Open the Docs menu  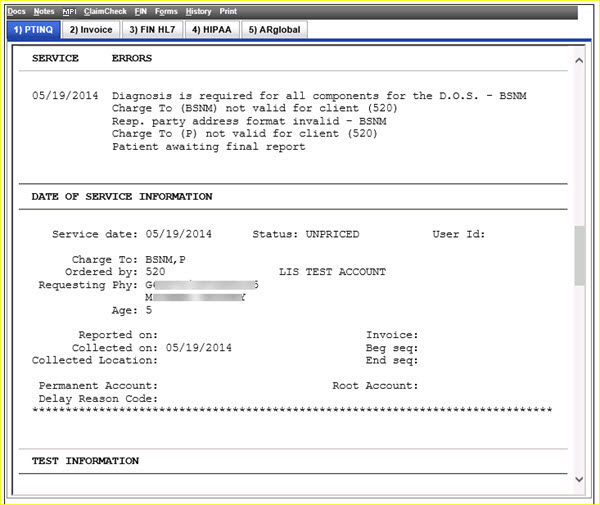16,11
